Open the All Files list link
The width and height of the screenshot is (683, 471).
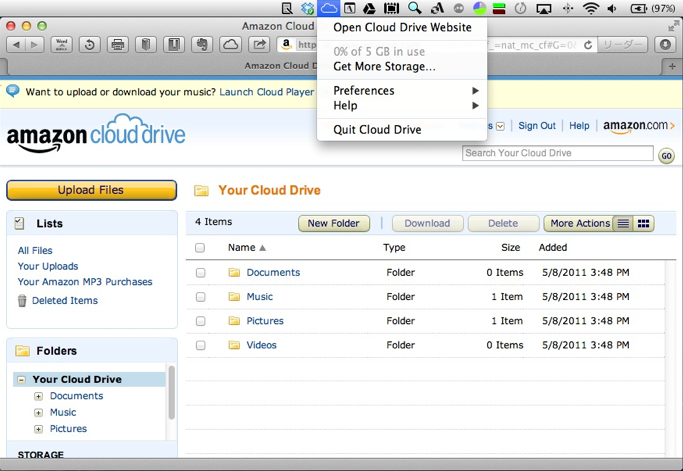coord(35,251)
